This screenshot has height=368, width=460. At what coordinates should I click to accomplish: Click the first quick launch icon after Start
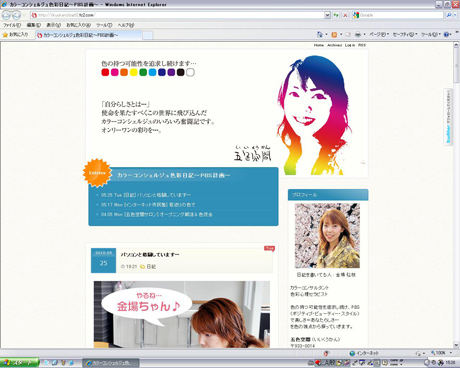[x=46, y=362]
